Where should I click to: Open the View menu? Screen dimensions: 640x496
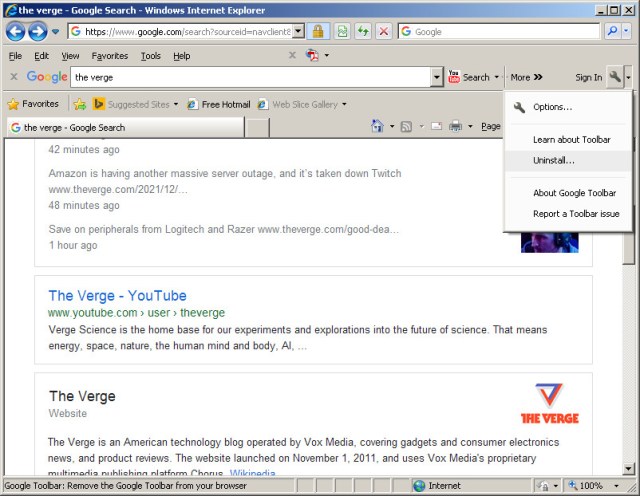coord(70,56)
